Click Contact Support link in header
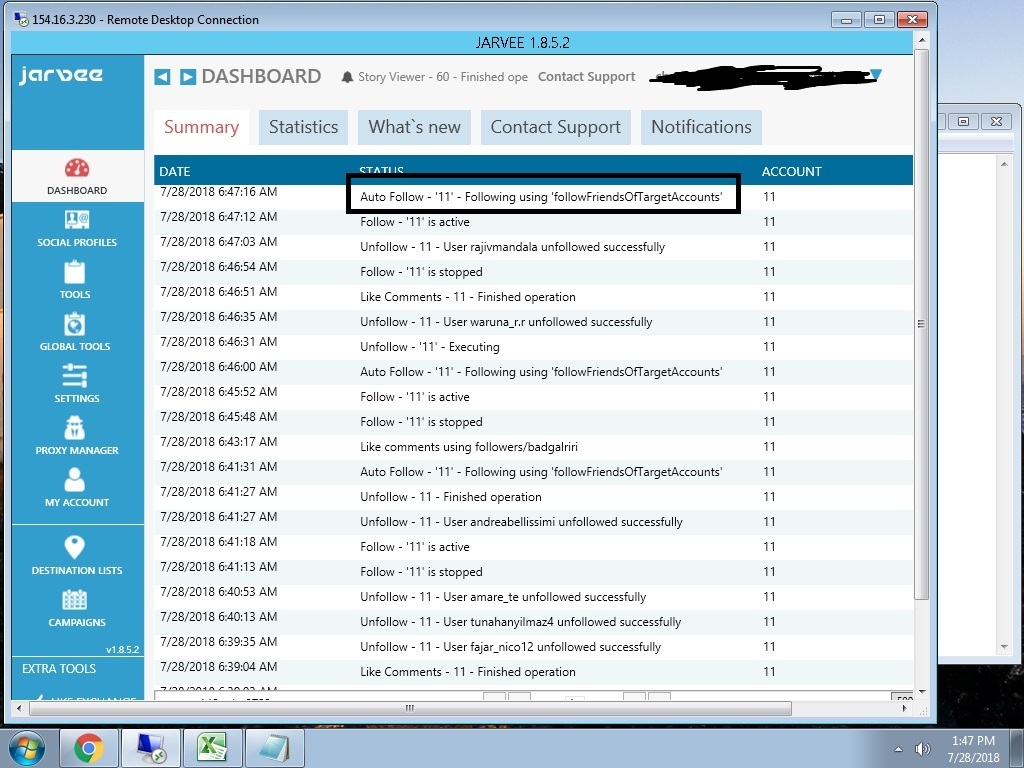 pyautogui.click(x=586, y=77)
